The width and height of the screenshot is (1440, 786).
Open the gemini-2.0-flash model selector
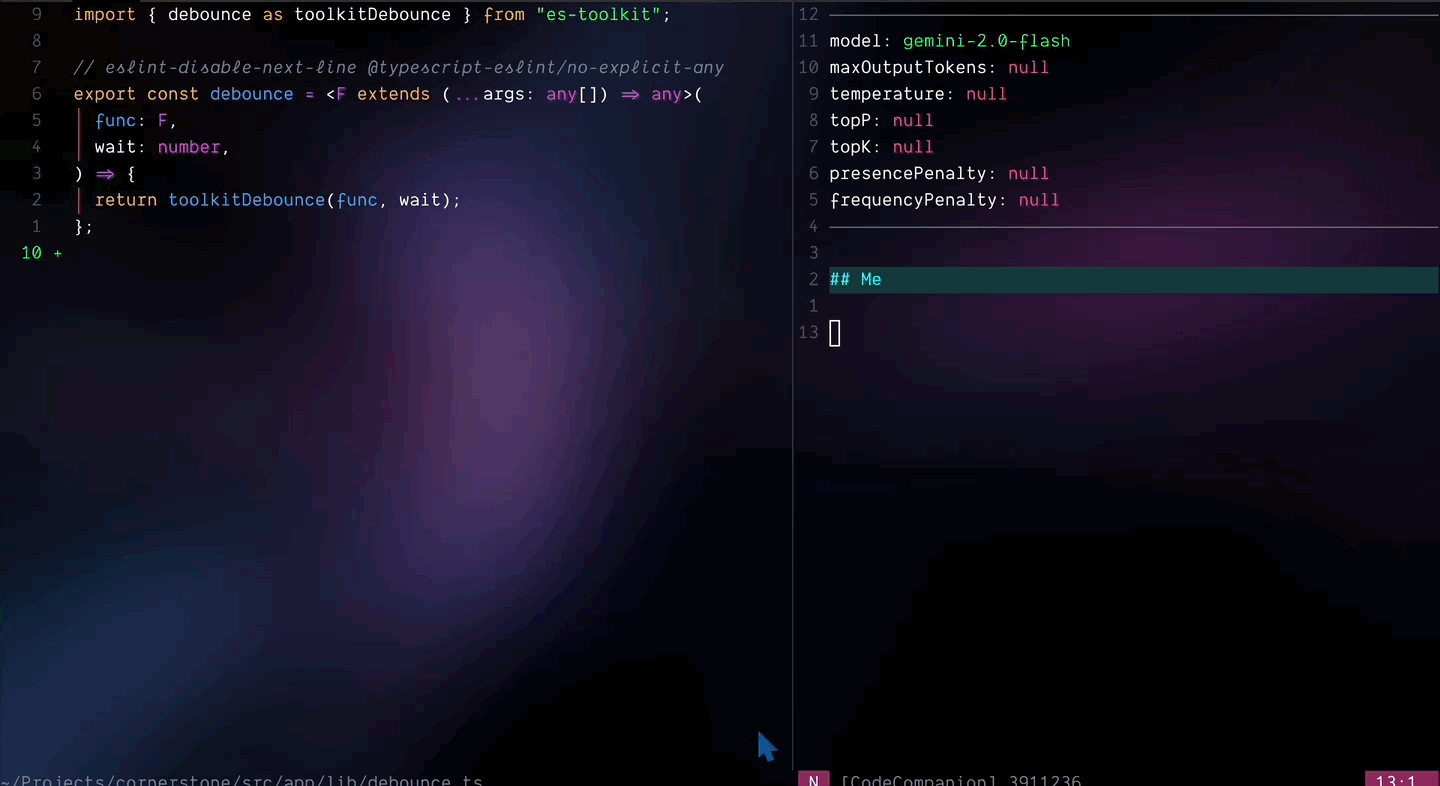tap(986, 41)
